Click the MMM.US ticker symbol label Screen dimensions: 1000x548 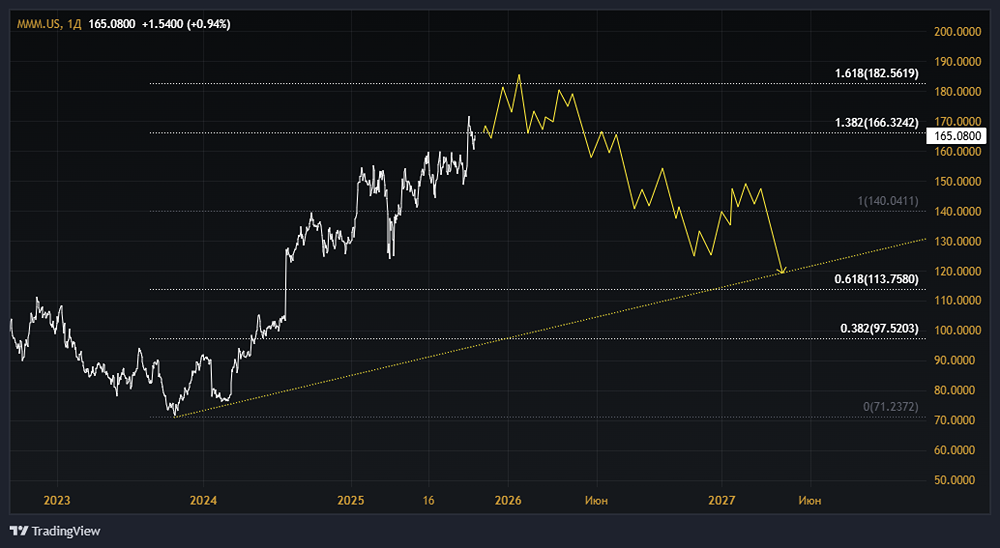(39, 24)
